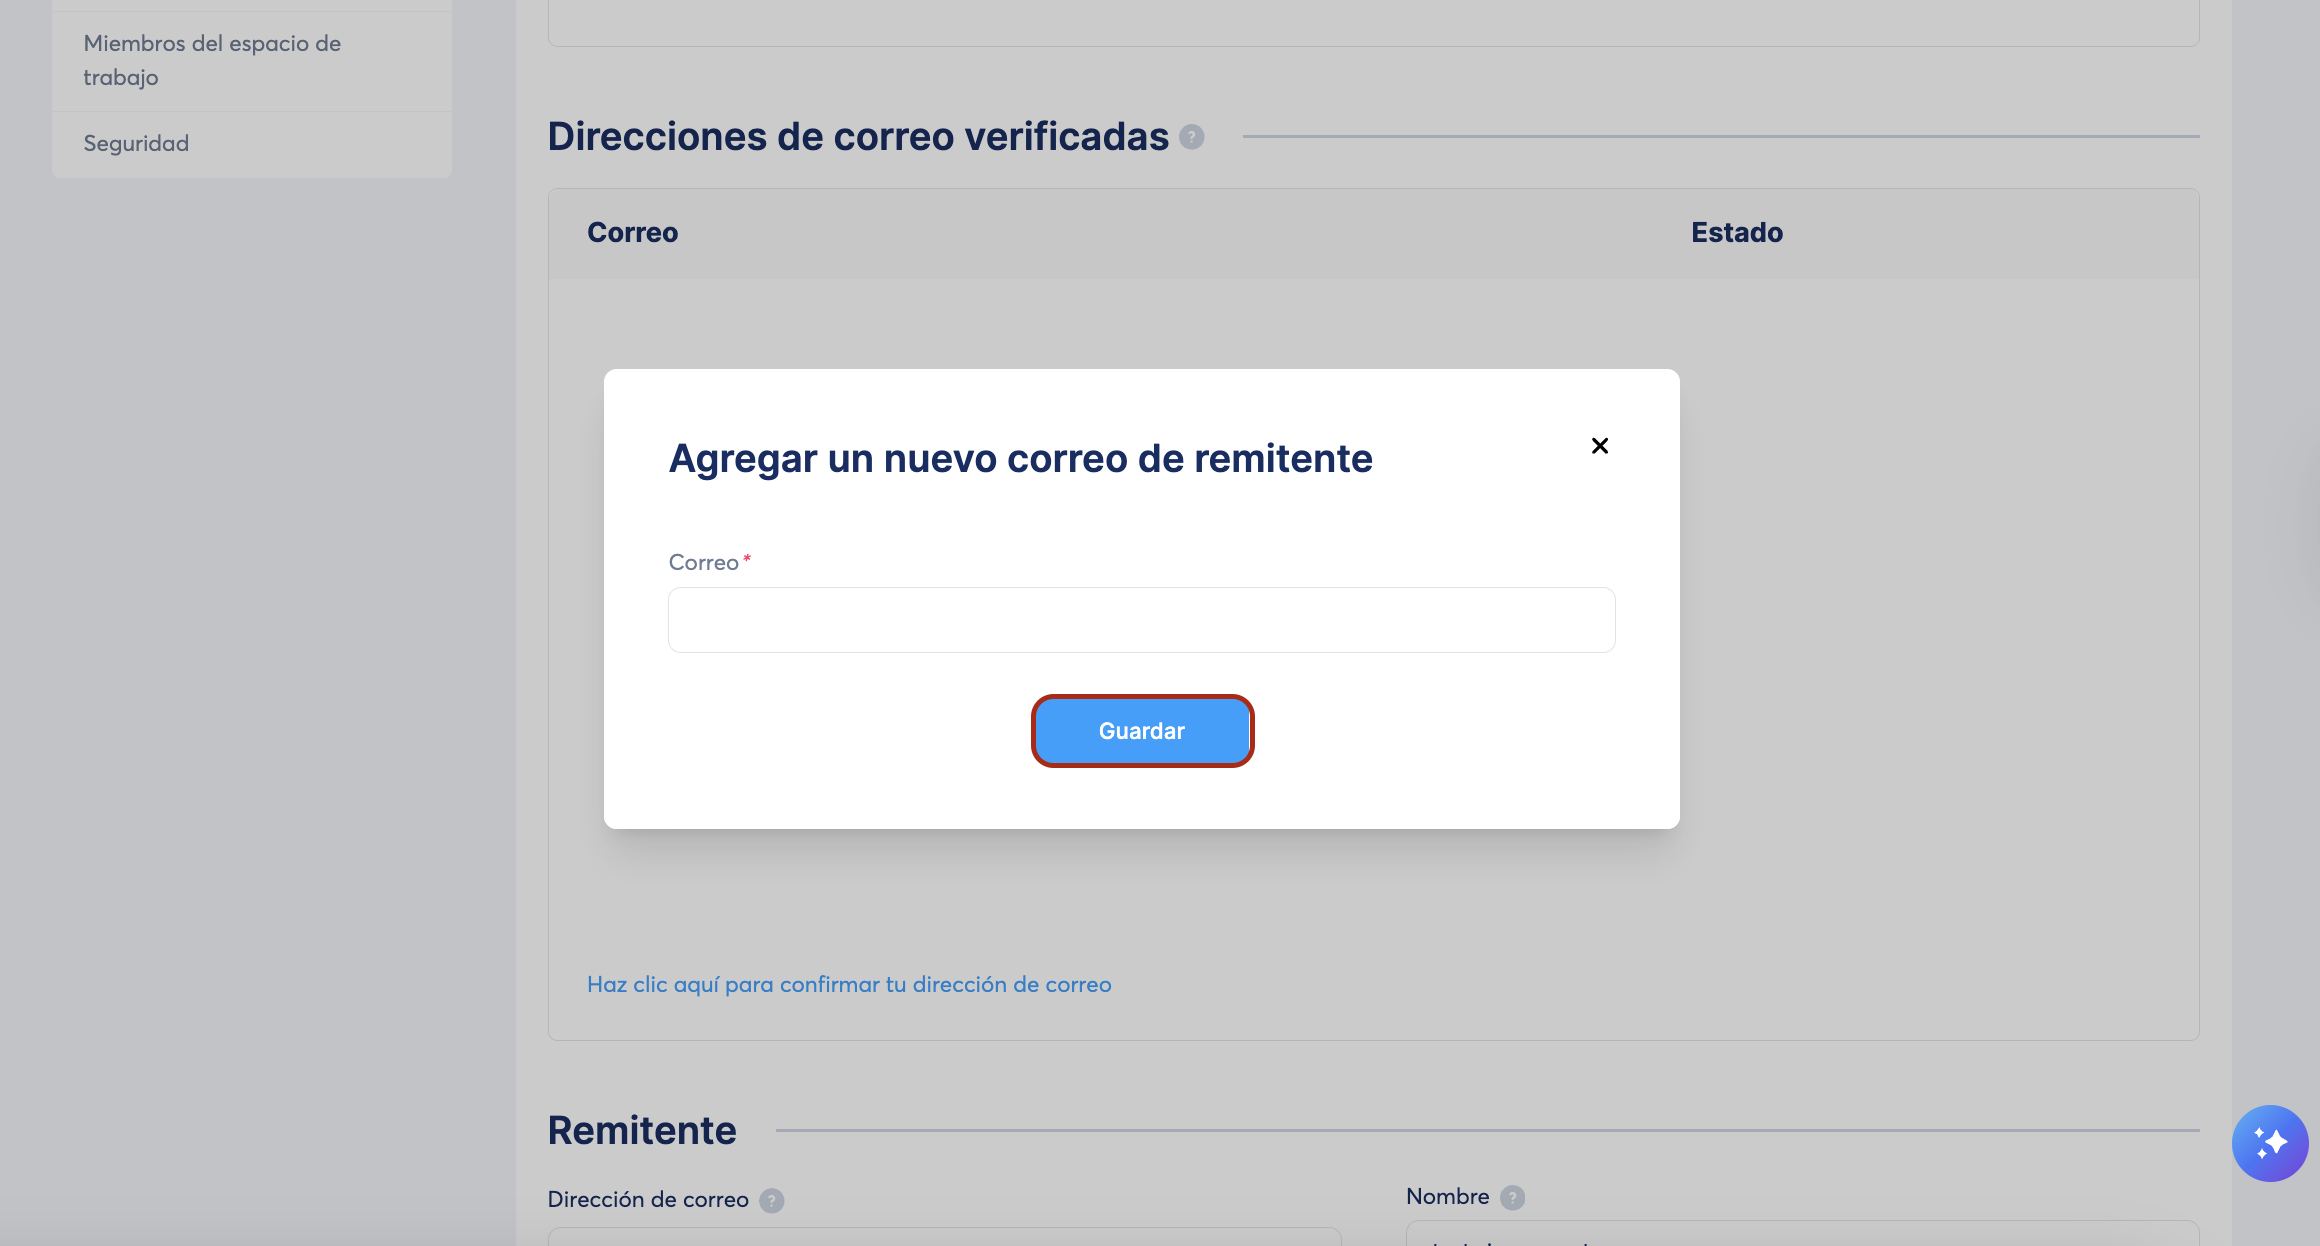Image resolution: width=2320 pixels, height=1246 pixels.
Task: Click the Nombre field under Remitente
Action: click(1800, 1236)
